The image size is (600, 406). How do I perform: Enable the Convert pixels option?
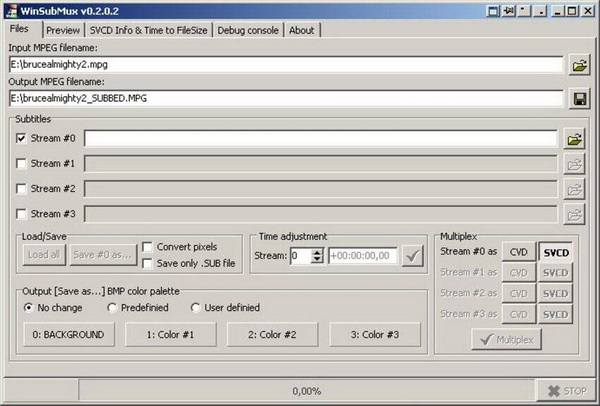(148, 247)
